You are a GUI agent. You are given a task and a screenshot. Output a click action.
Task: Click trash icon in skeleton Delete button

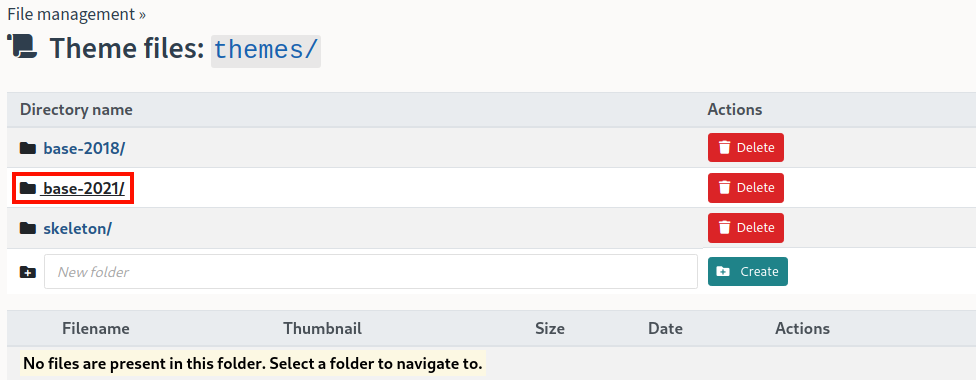pos(725,228)
